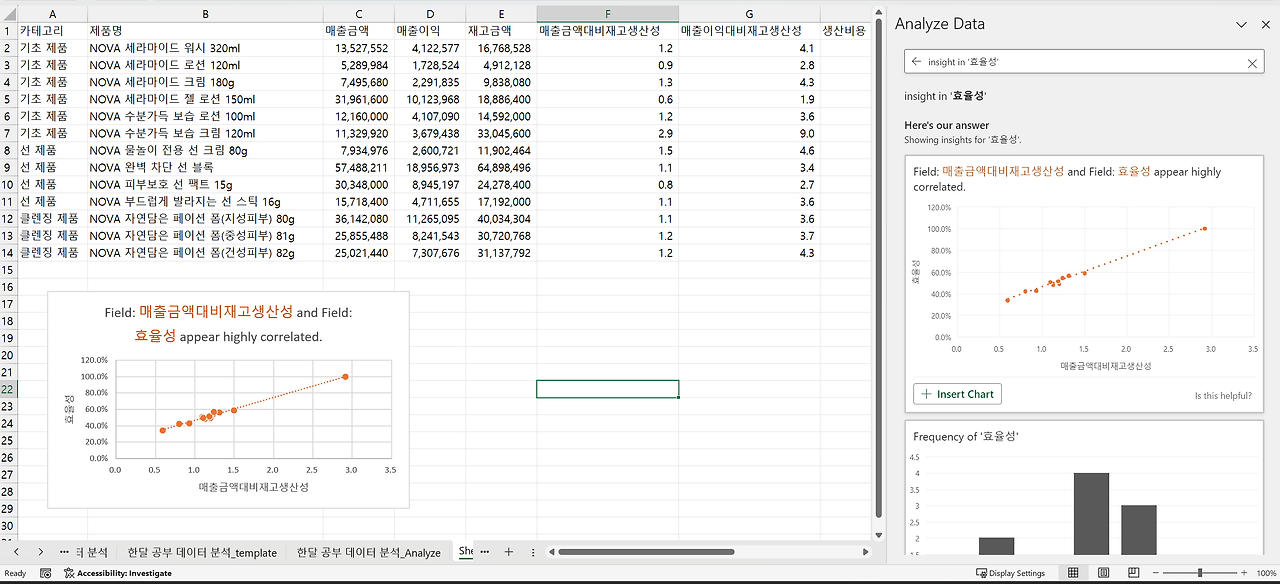Select cell NOVA 피부보호 선 팩트 15g
Image resolution: width=1280 pixels, height=584 pixels.
coord(205,184)
